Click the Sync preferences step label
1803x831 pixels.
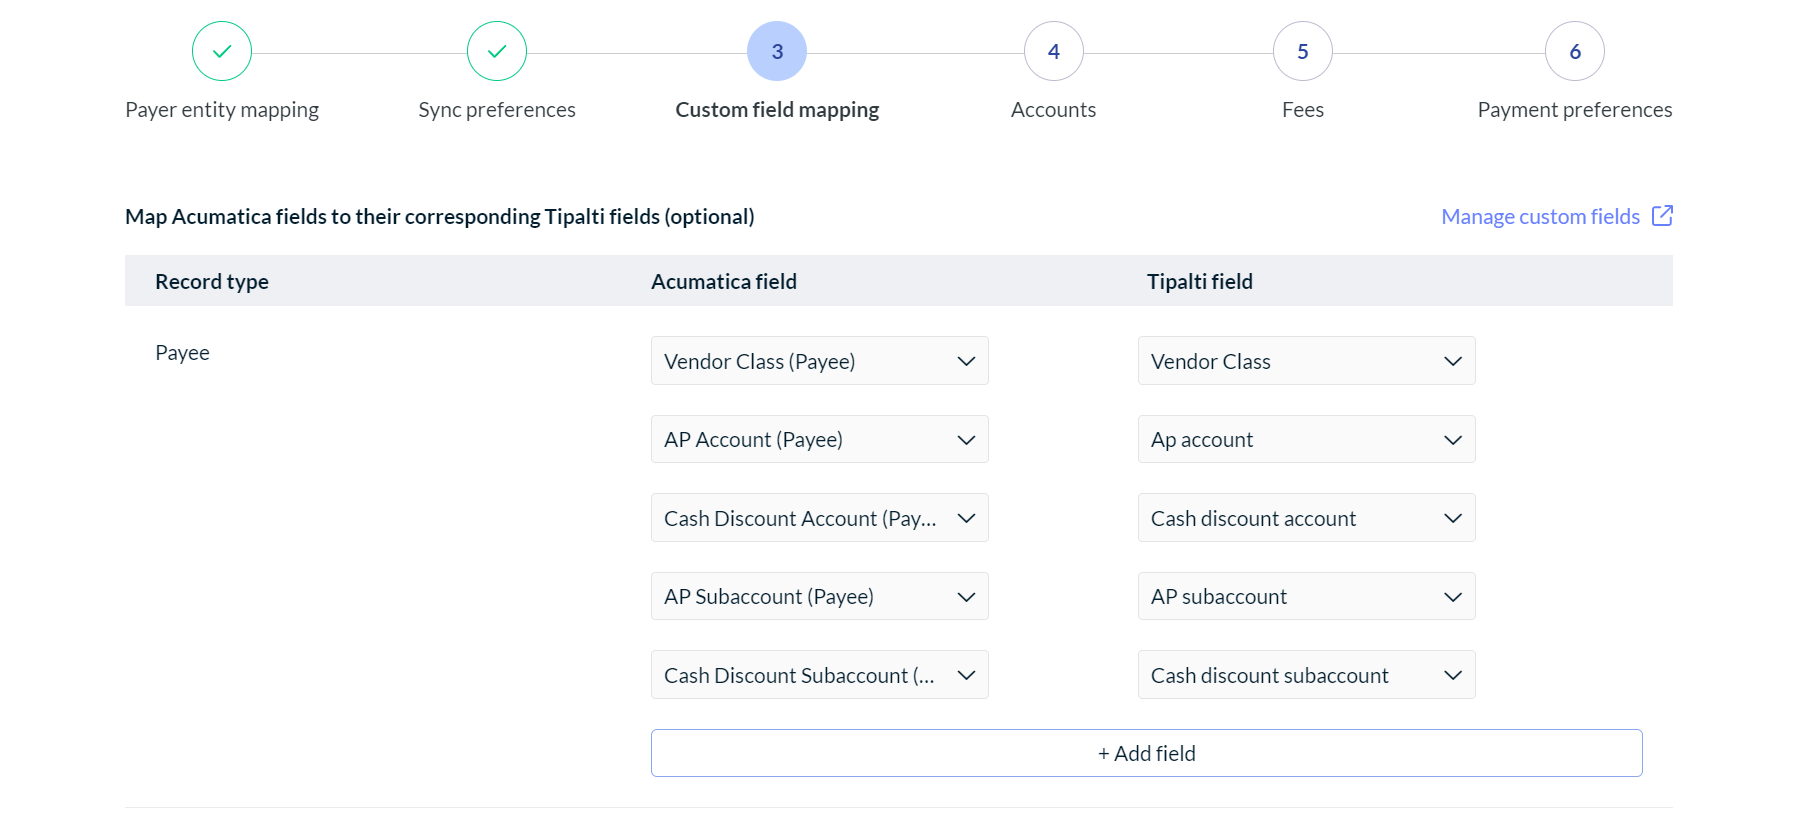click(x=497, y=110)
